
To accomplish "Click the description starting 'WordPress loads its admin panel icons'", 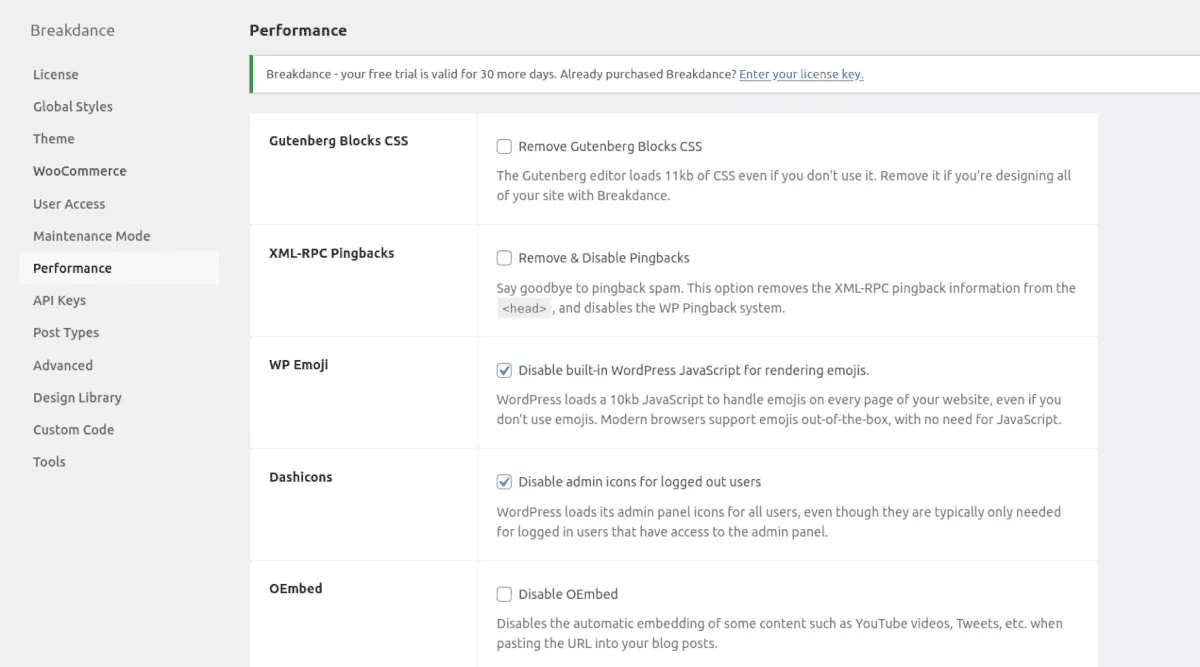I will coord(779,522).
